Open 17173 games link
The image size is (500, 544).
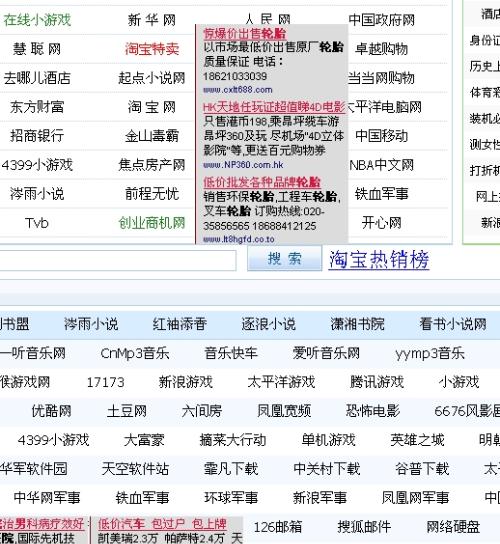(x=105, y=382)
